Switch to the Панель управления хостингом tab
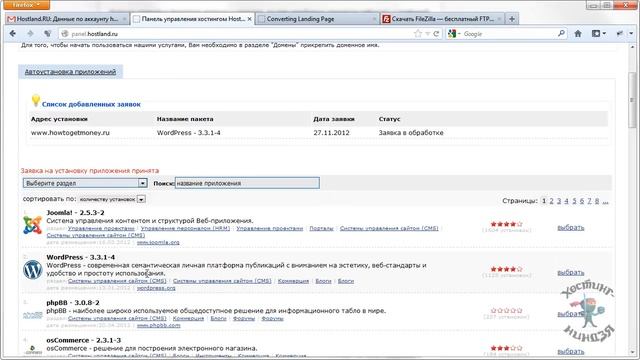 point(193,19)
